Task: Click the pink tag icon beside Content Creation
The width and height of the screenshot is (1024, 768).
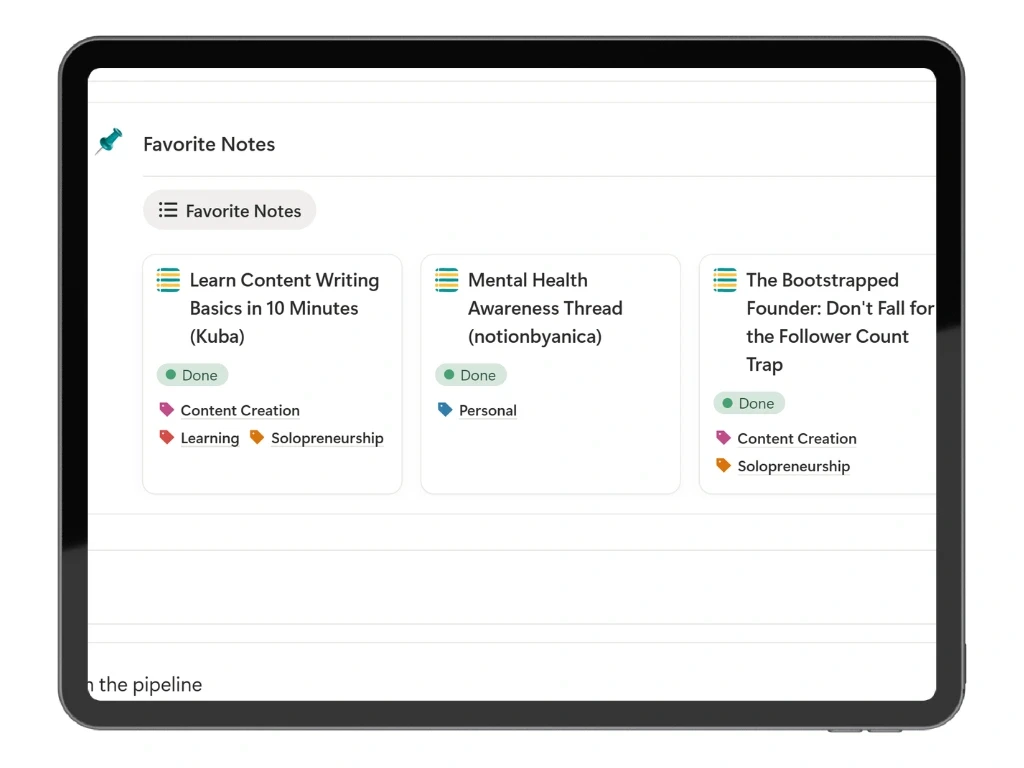Action: click(x=166, y=410)
